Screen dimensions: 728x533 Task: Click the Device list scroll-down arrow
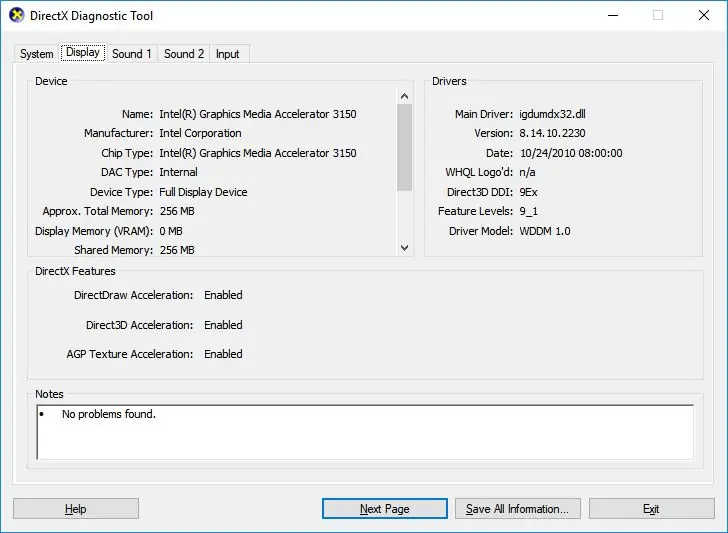(404, 248)
